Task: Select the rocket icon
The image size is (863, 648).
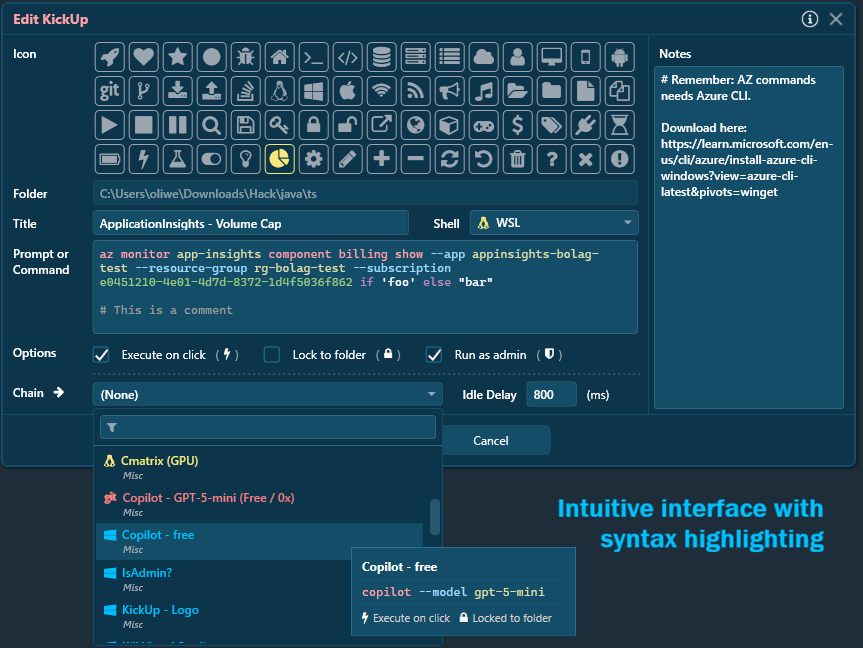Action: 111,57
